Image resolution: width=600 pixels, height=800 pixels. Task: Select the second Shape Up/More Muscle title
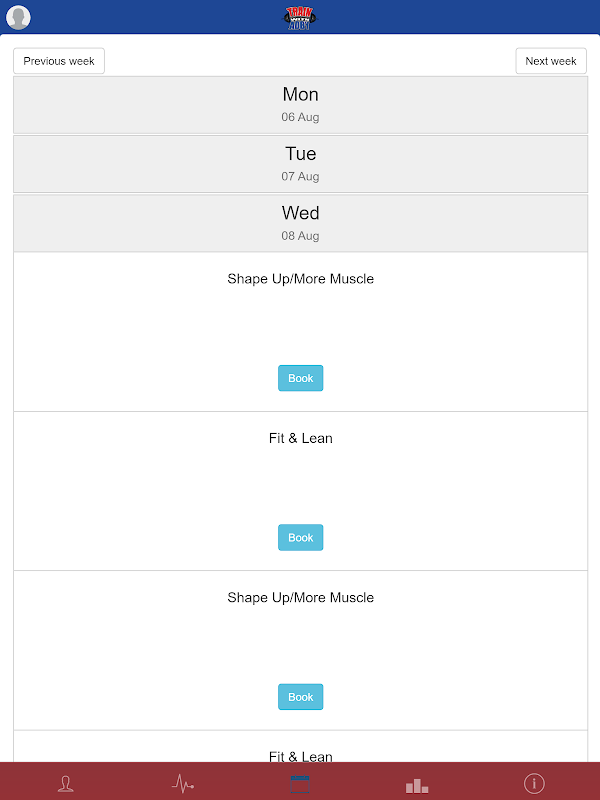[300, 598]
